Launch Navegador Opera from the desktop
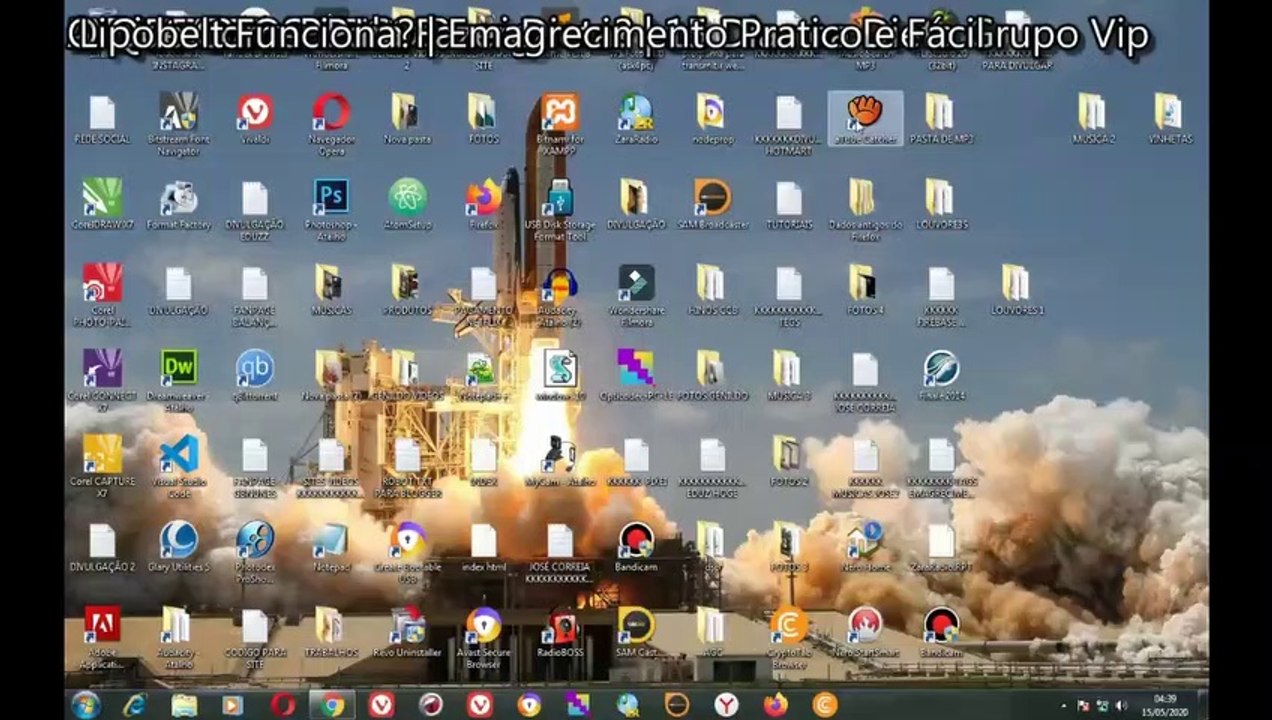Viewport: 1272px width, 720px height. pyautogui.click(x=331, y=124)
